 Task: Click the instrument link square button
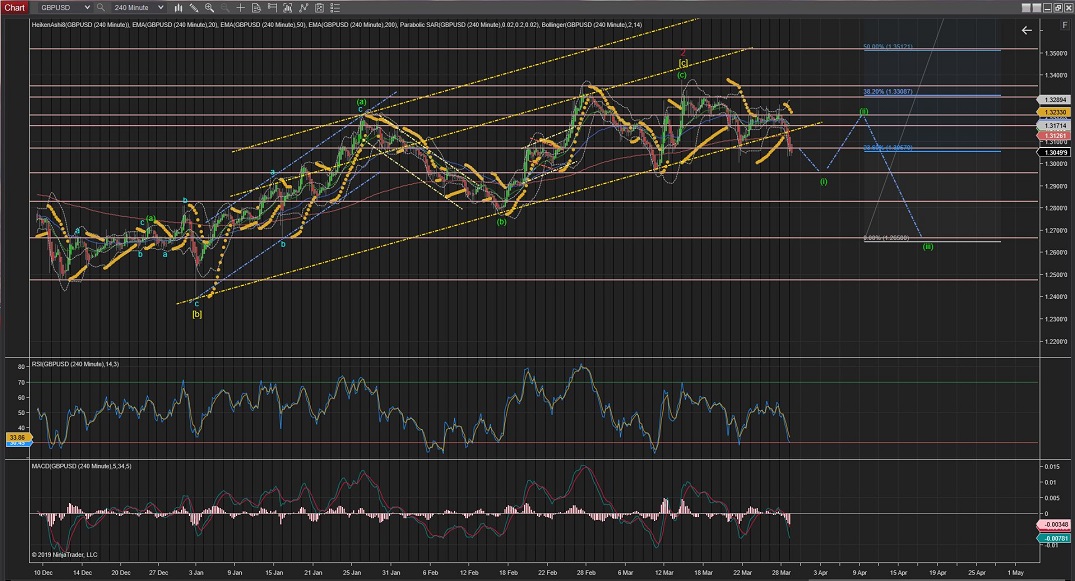[1026, 8]
